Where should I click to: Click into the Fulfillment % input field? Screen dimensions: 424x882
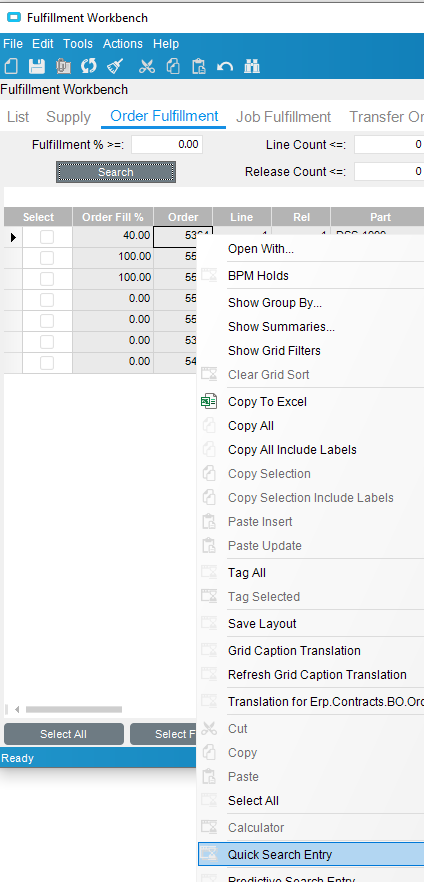[167, 145]
